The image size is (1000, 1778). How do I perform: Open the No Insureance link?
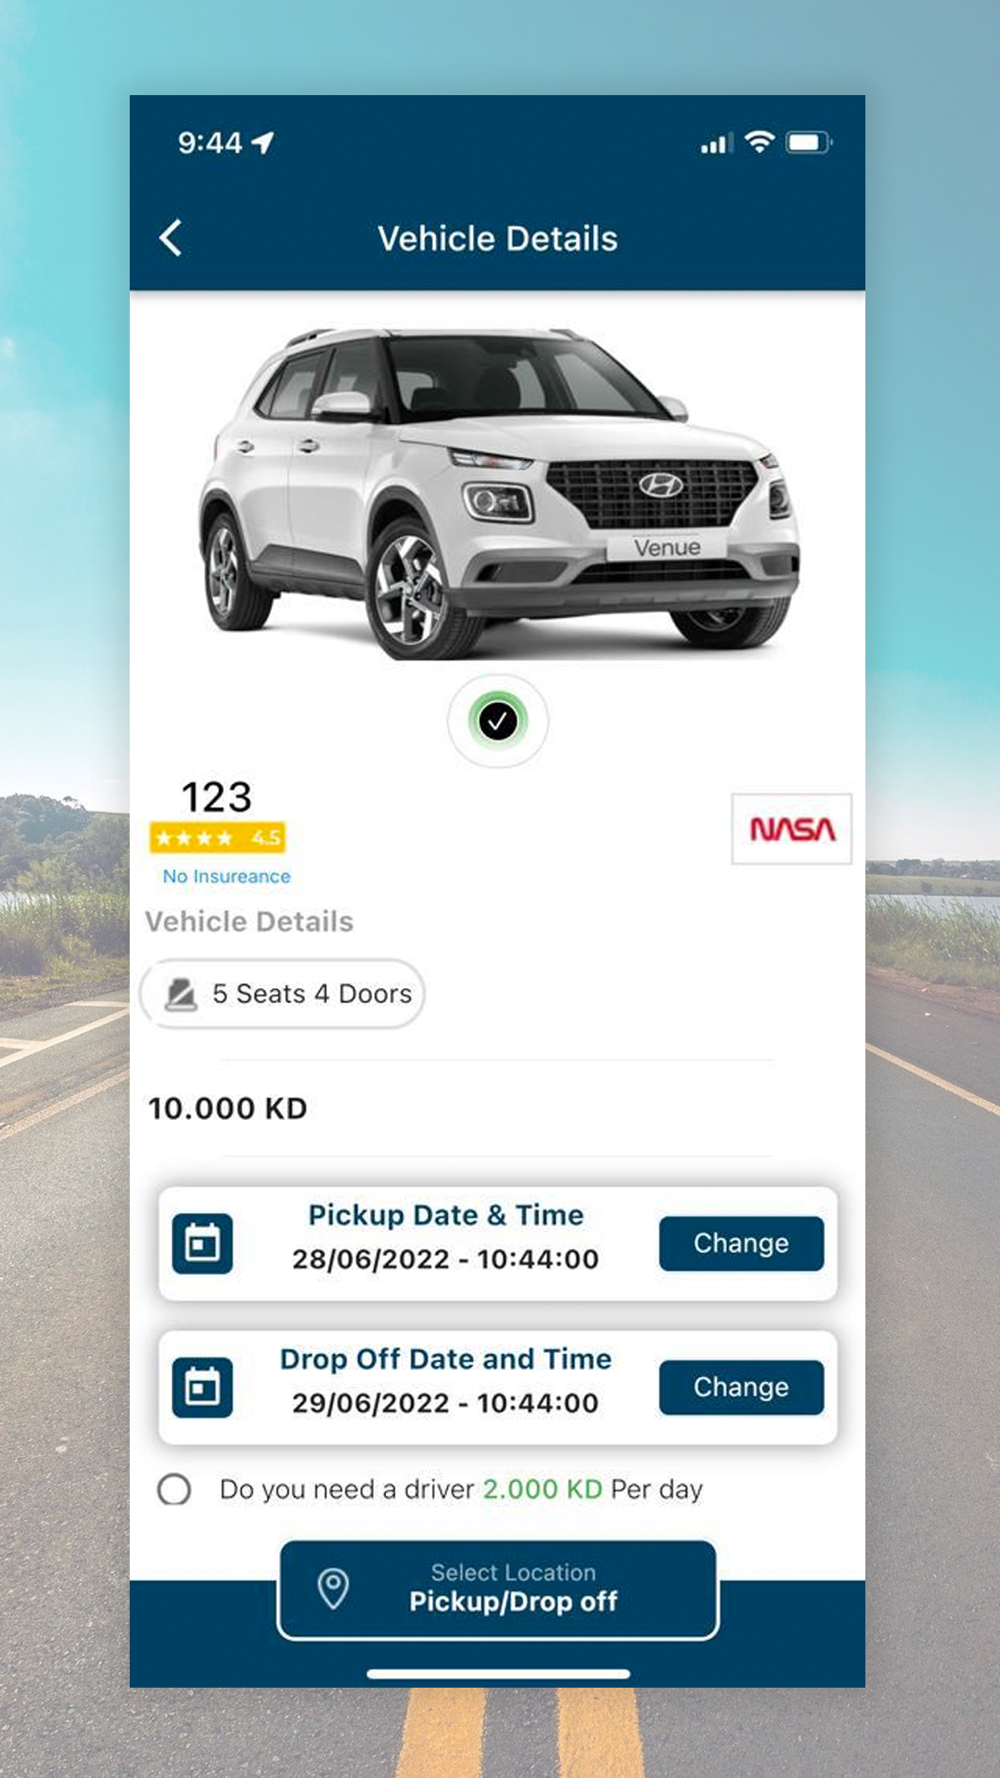click(227, 876)
